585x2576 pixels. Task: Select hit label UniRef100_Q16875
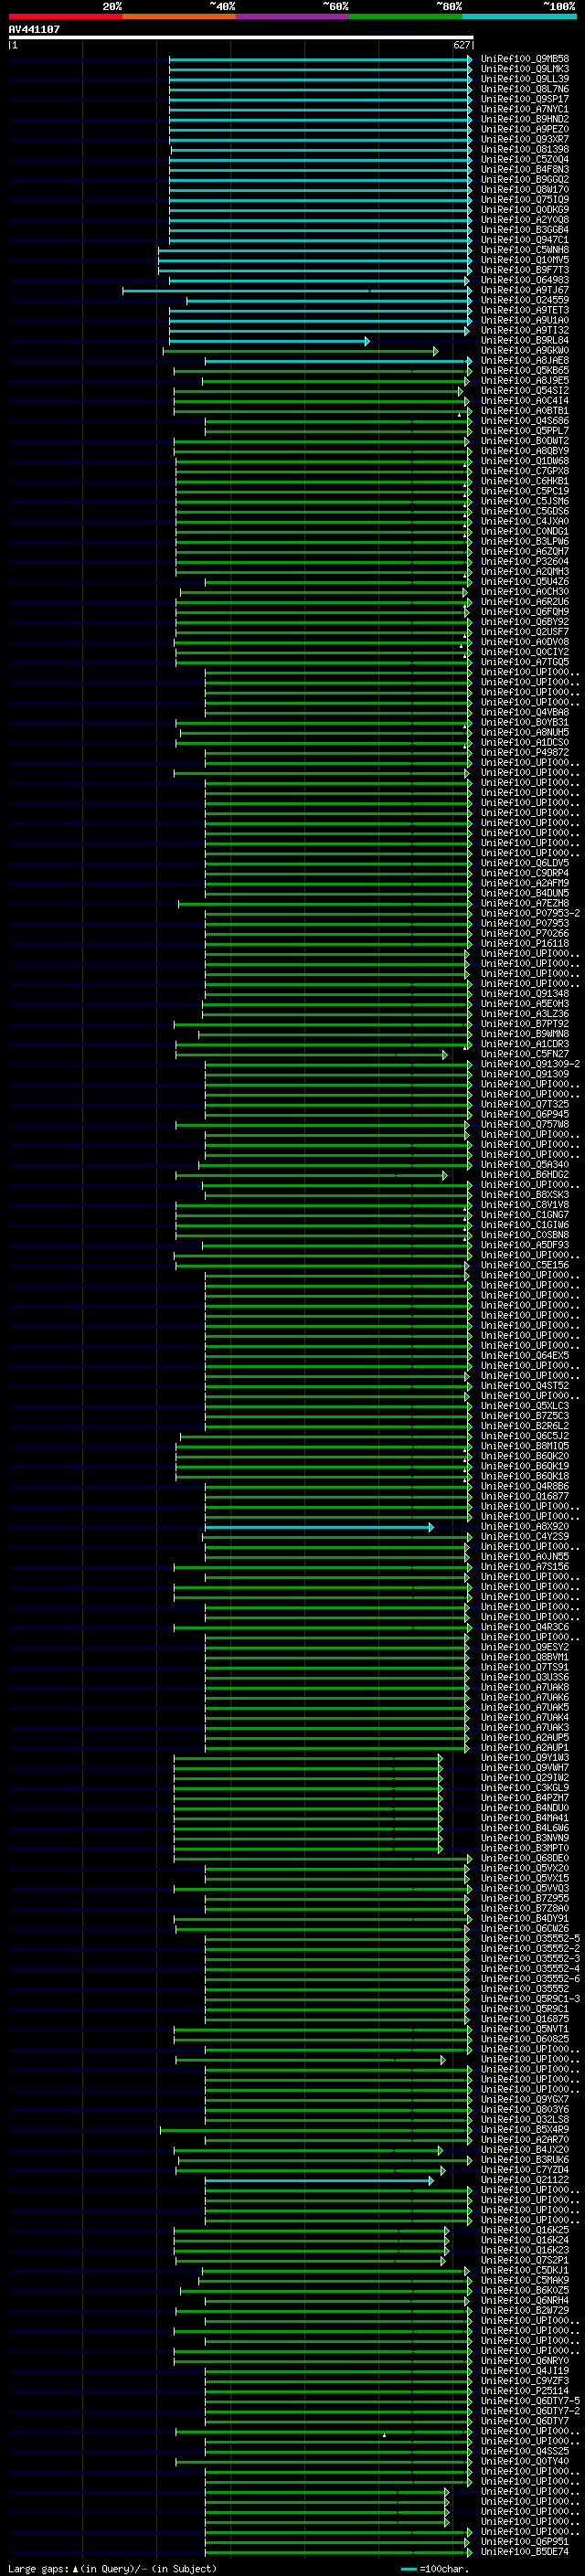[x=524, y=2019]
